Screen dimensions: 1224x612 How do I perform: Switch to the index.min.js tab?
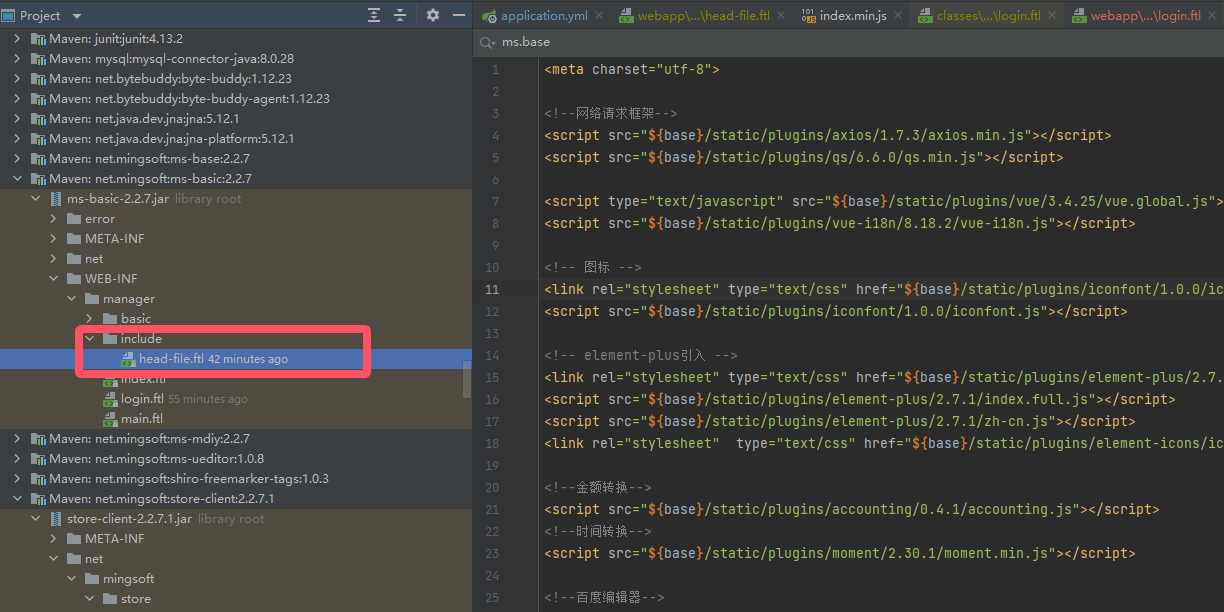(852, 16)
